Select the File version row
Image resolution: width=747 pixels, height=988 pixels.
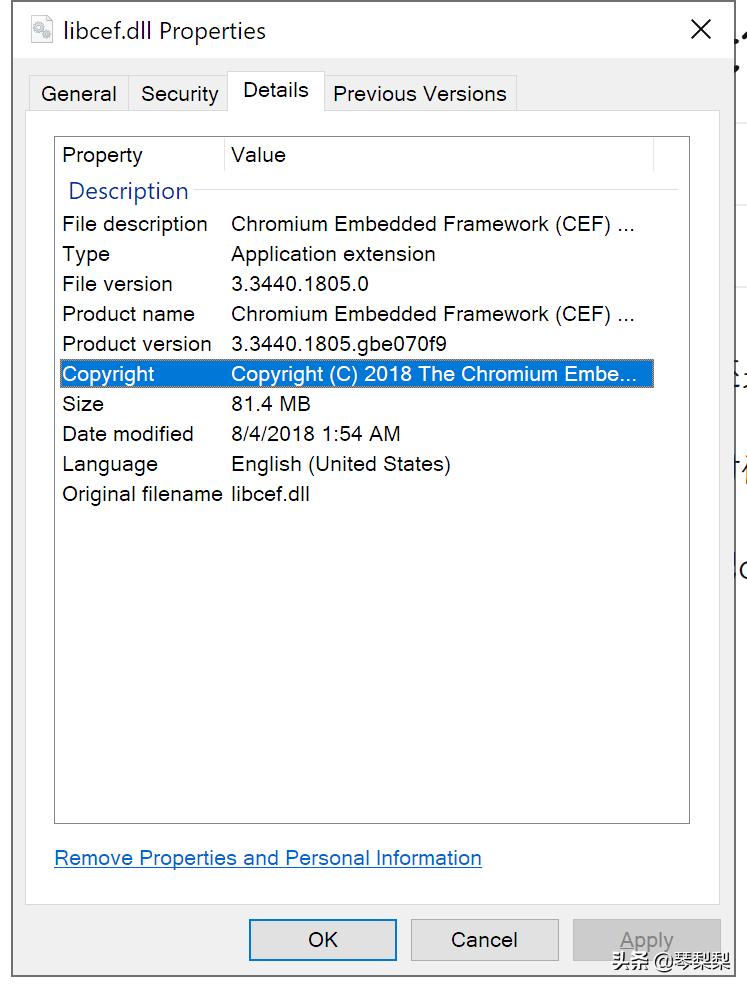[355, 284]
